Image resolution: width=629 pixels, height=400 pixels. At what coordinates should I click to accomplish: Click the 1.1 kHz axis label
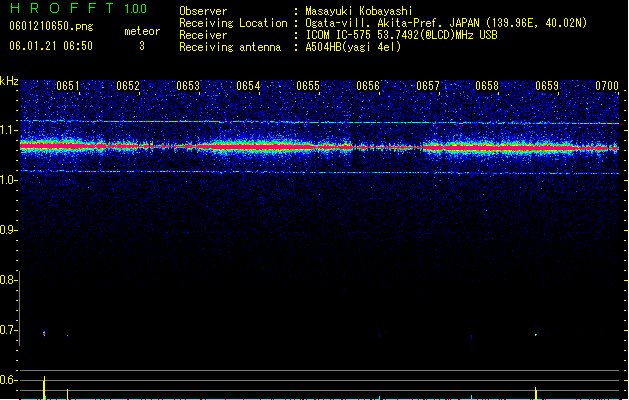pyautogui.click(x=8, y=130)
